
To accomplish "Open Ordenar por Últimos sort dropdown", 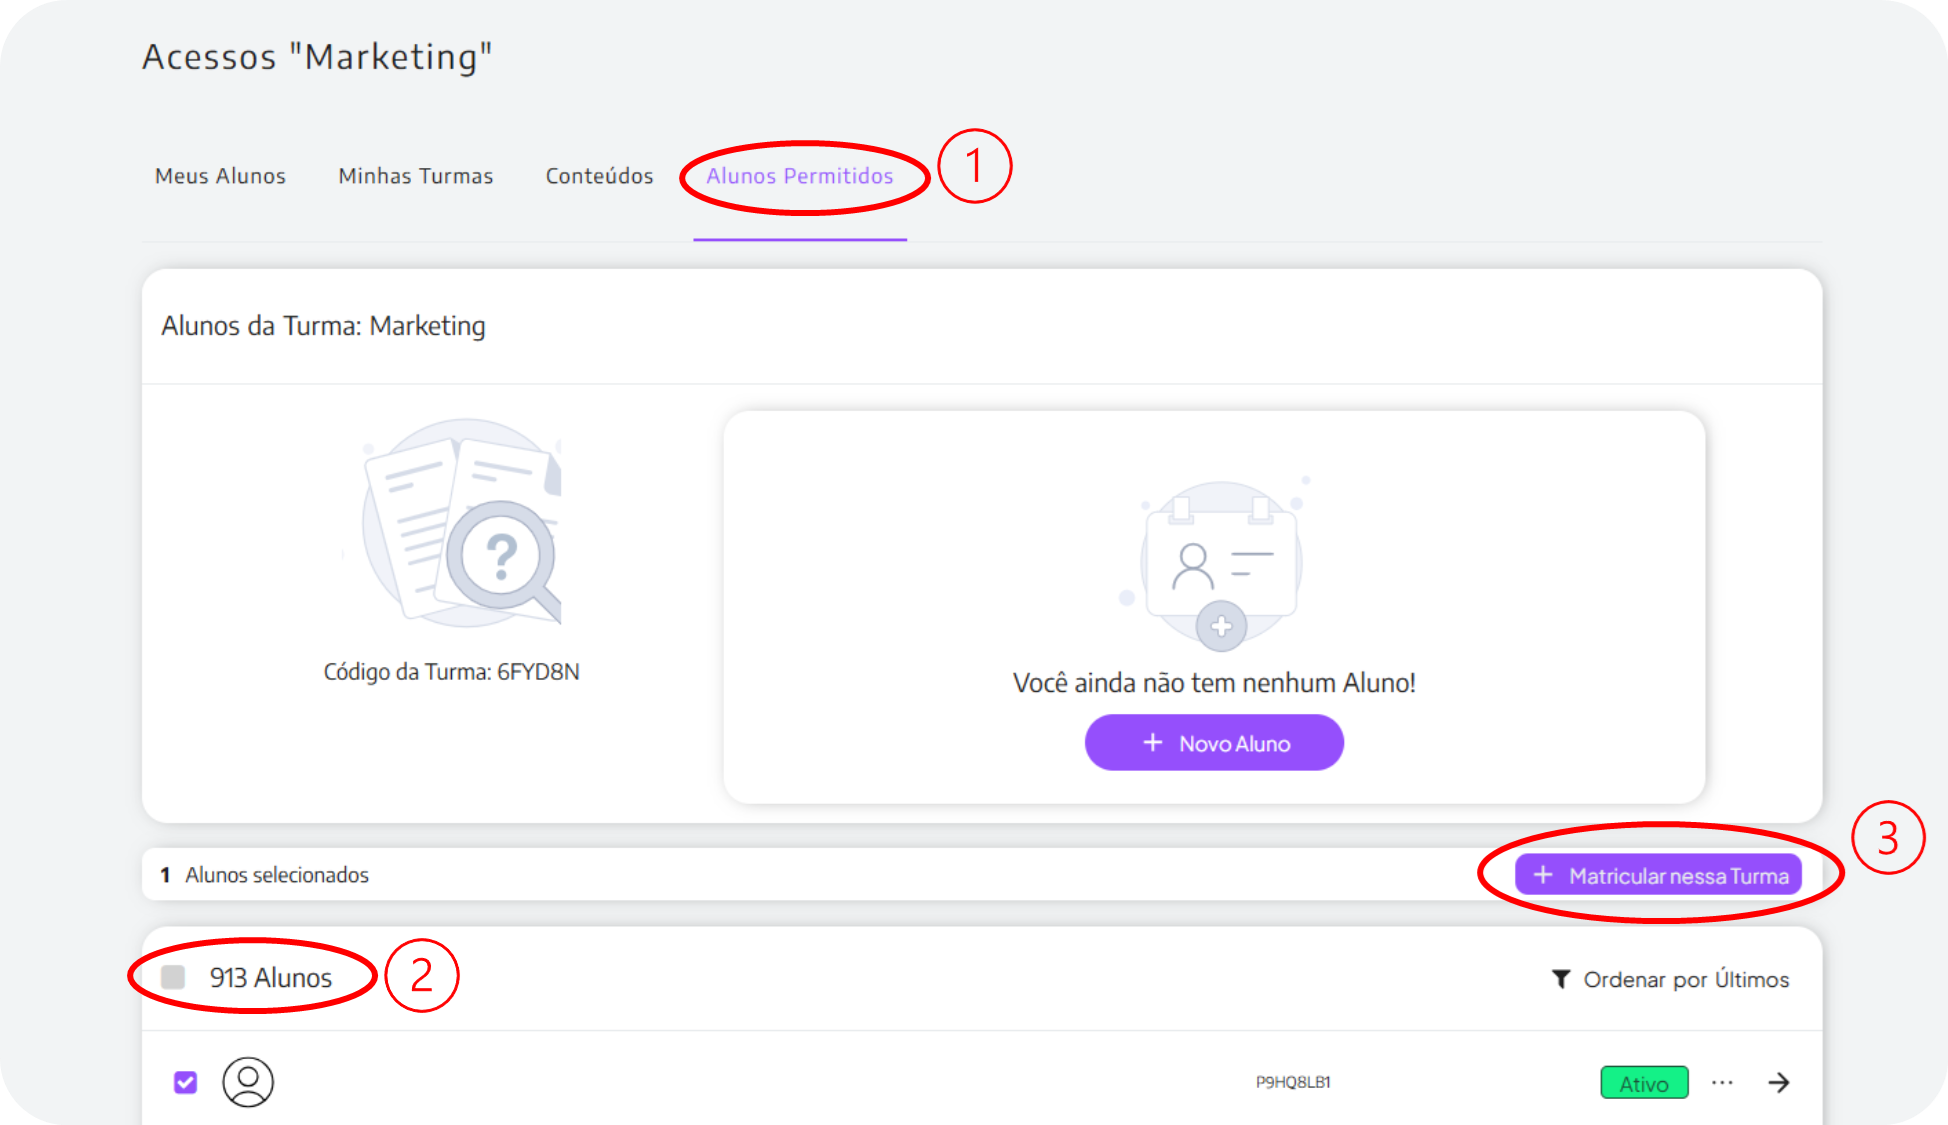I will click(x=1685, y=979).
